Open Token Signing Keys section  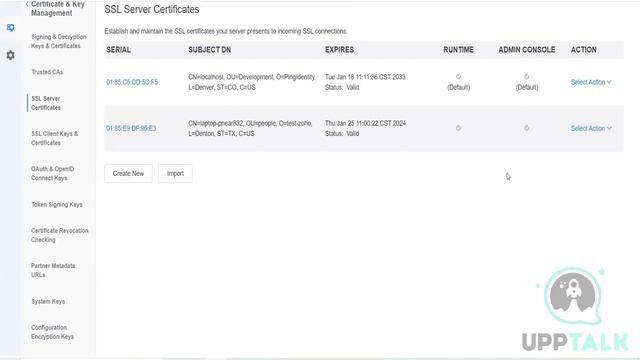(57, 204)
